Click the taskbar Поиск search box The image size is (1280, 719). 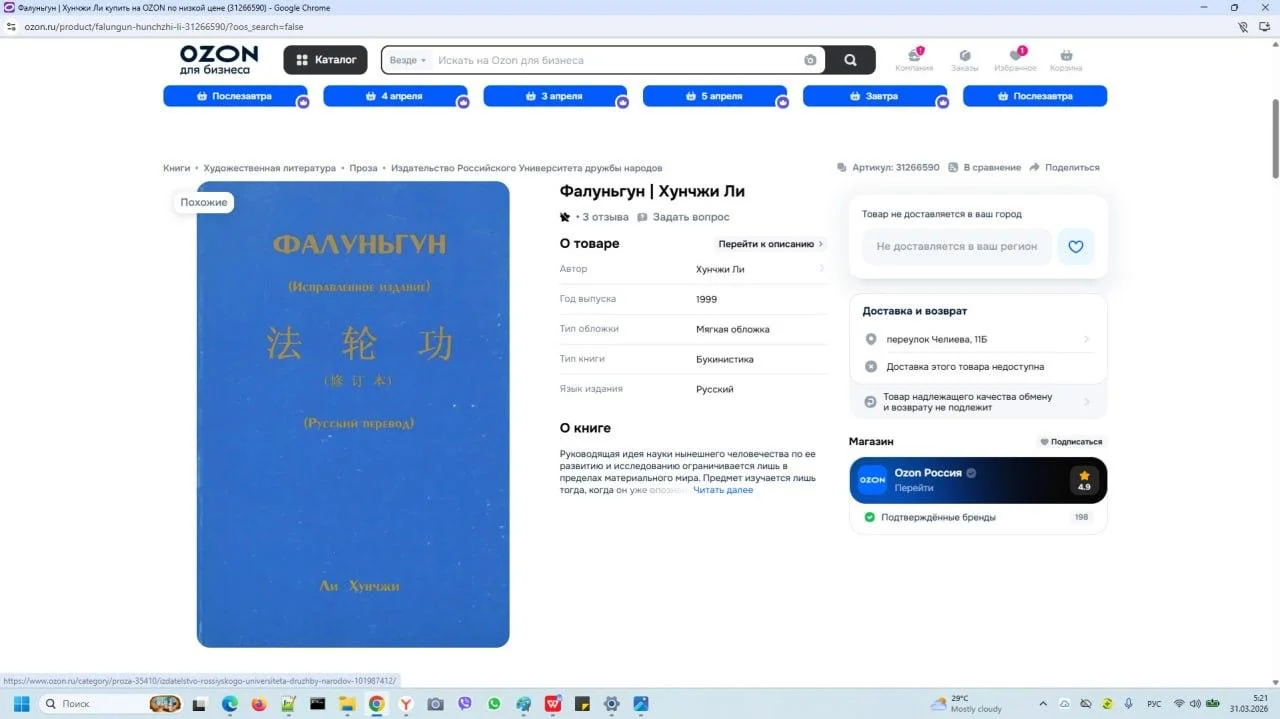[110, 704]
